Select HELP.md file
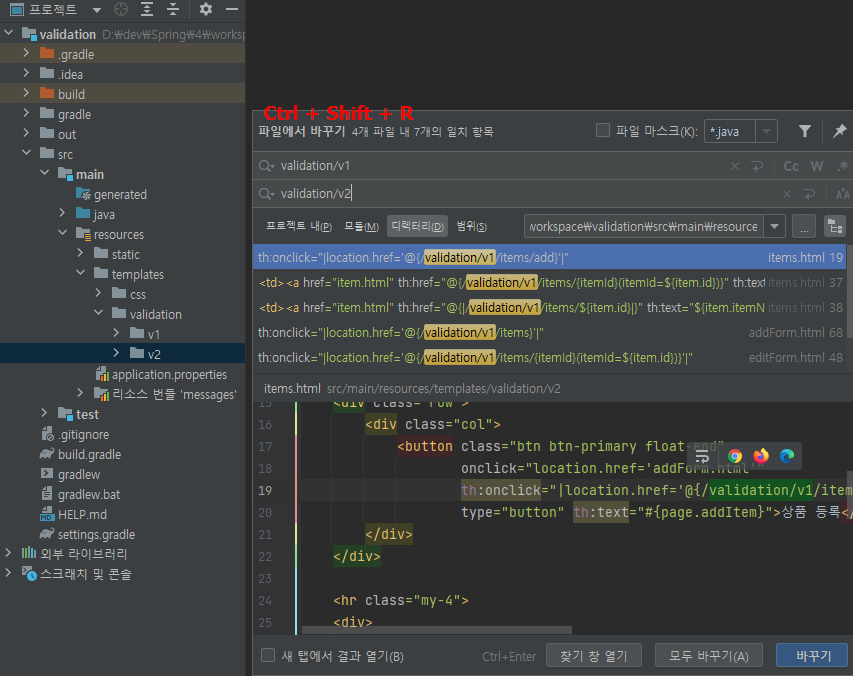Screen dimensions: 853x676 tap(74, 514)
